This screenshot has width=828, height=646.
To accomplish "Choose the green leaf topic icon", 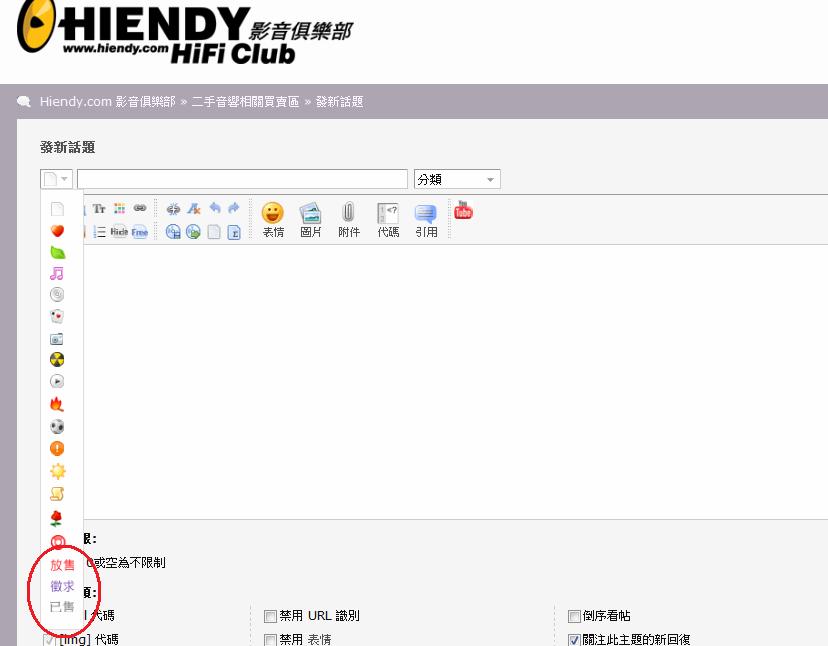I will click(x=58, y=252).
